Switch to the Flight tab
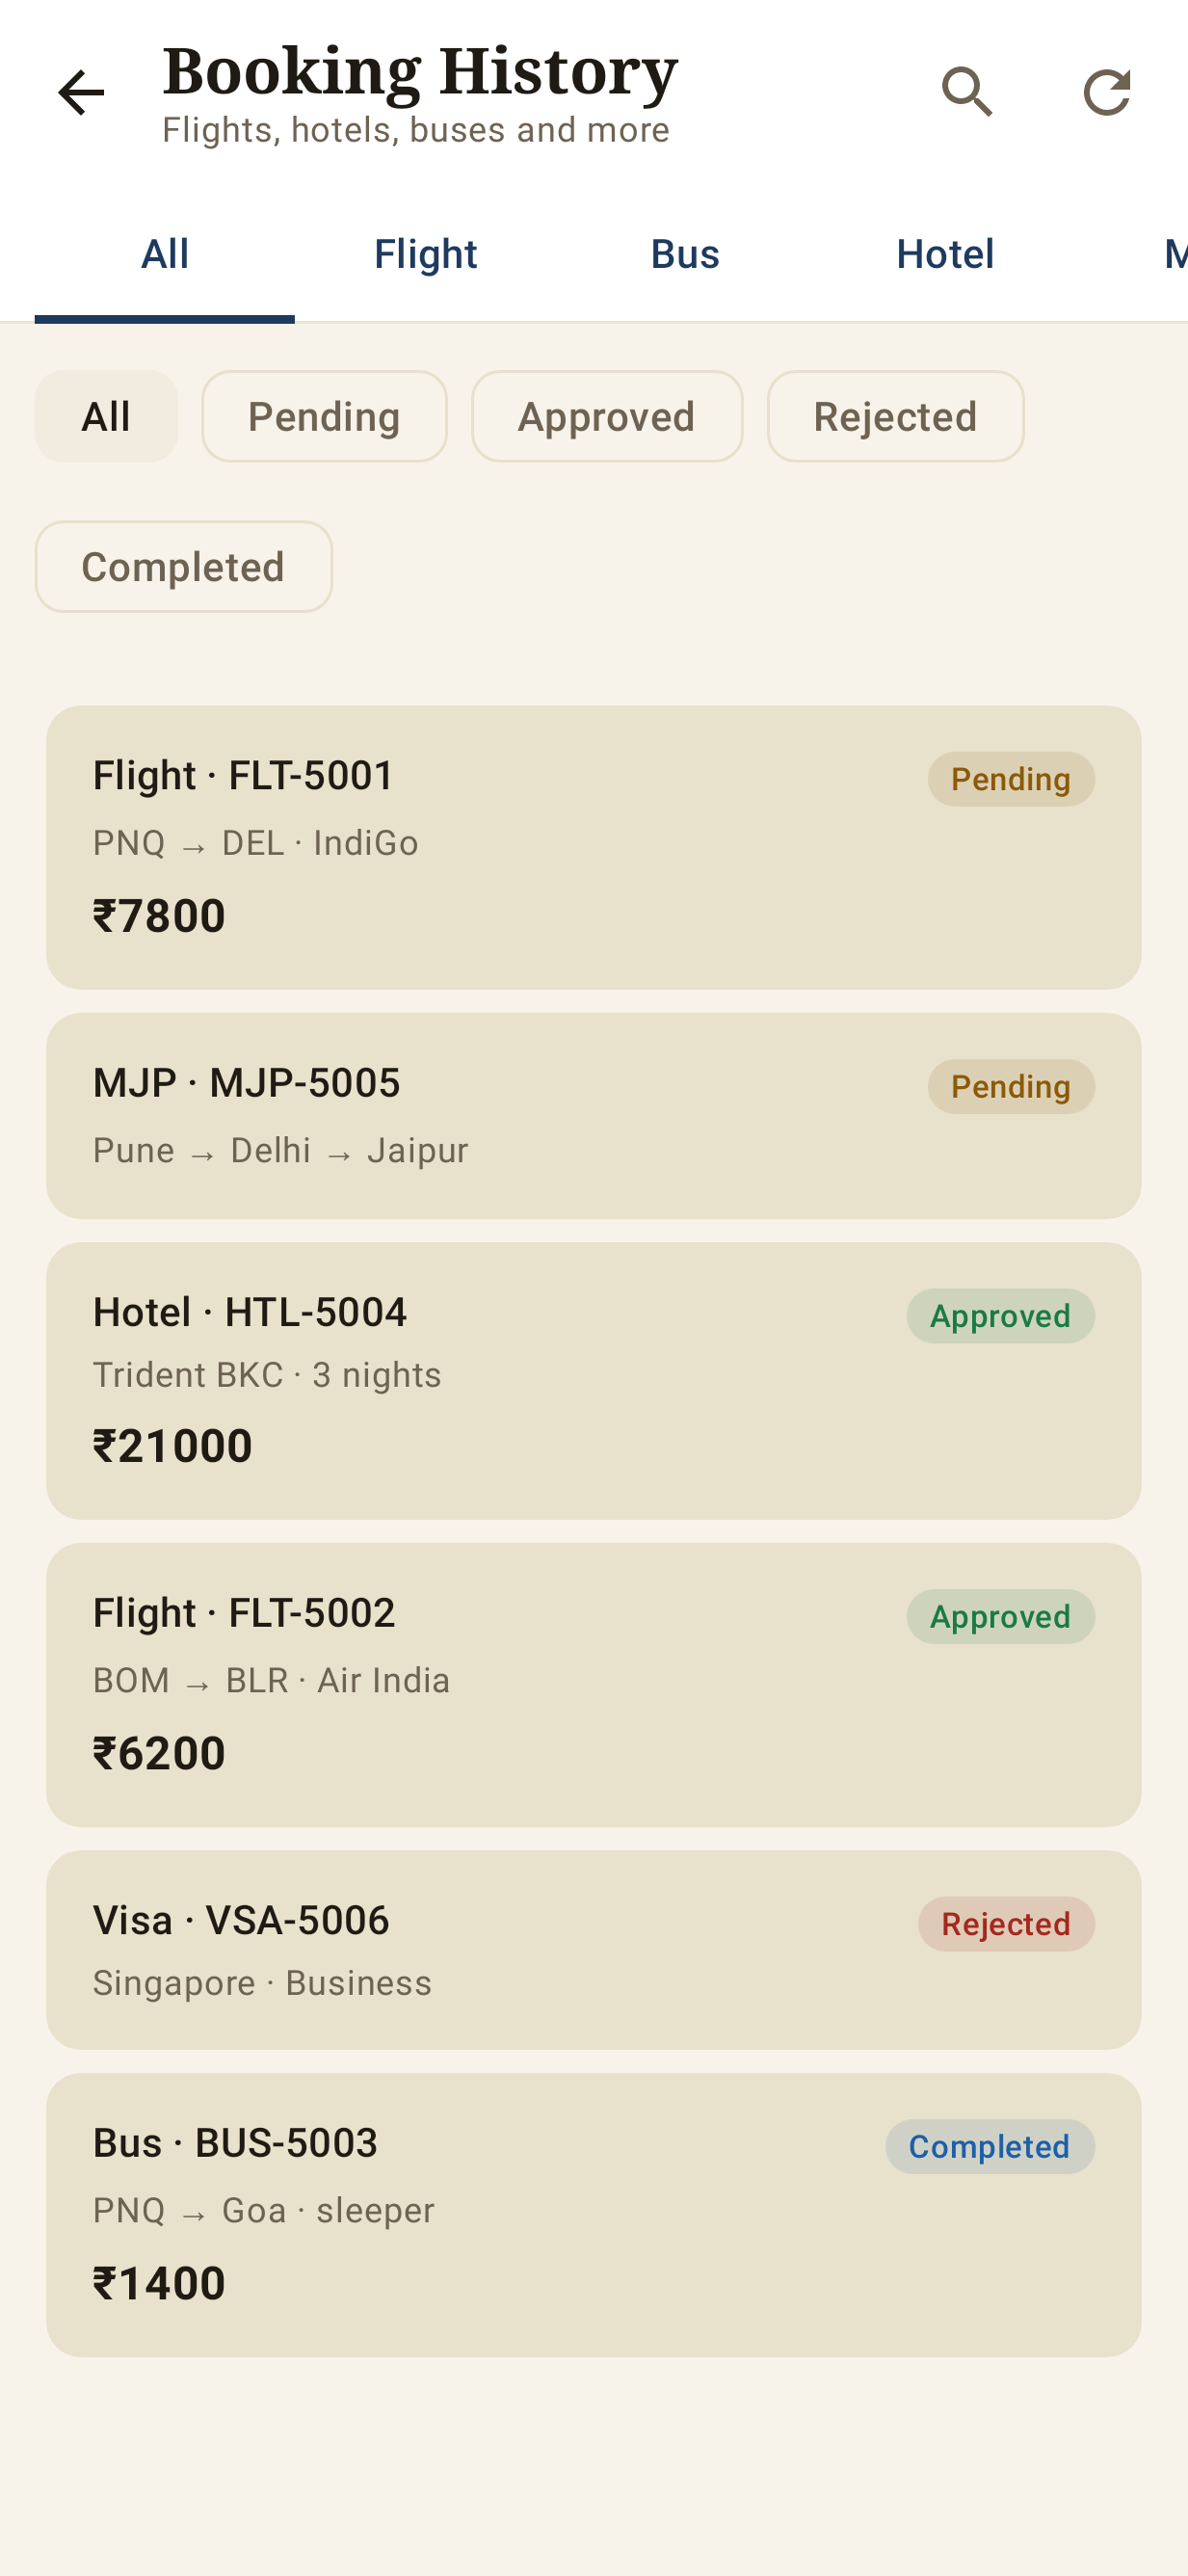The height and width of the screenshot is (2576, 1188). (425, 255)
